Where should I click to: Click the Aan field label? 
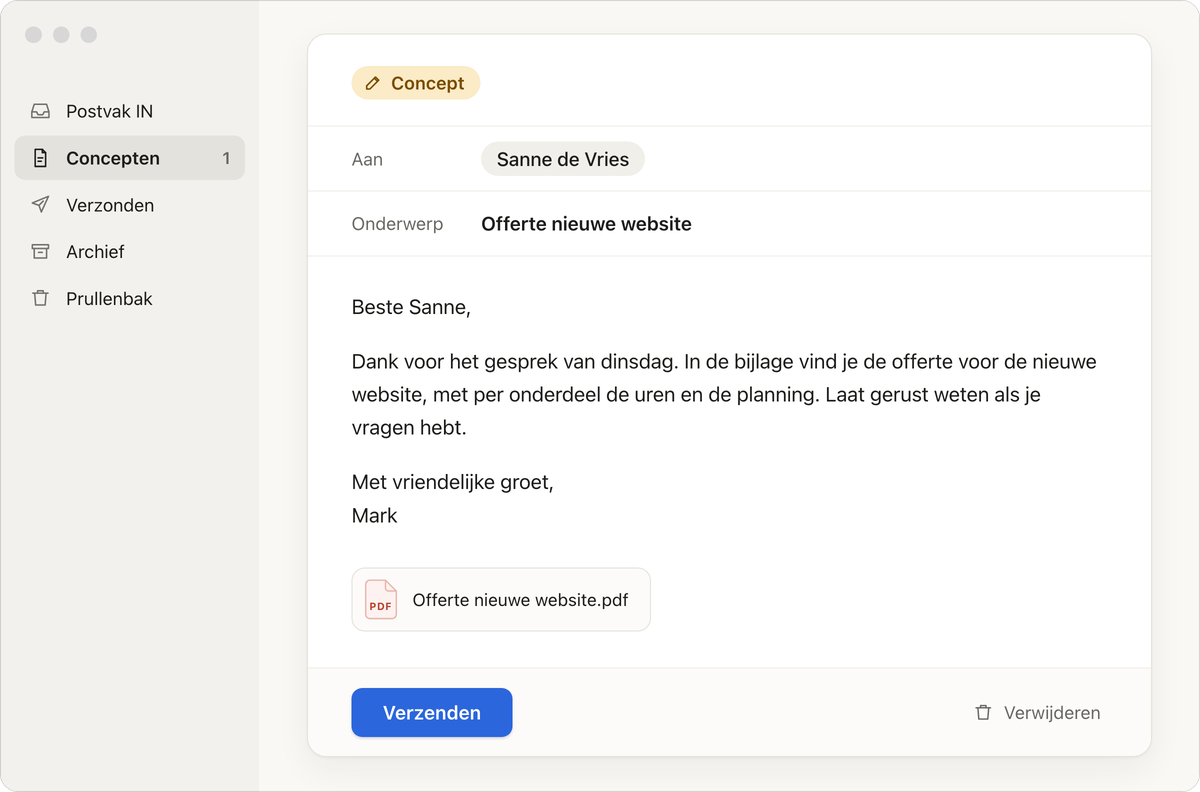(367, 159)
